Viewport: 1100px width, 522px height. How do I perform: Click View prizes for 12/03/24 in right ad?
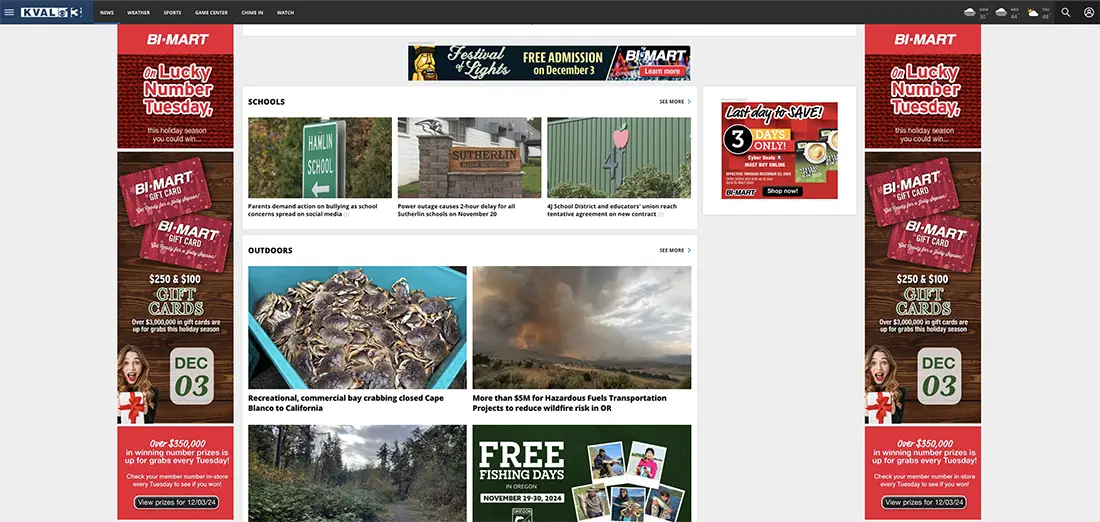[924, 502]
